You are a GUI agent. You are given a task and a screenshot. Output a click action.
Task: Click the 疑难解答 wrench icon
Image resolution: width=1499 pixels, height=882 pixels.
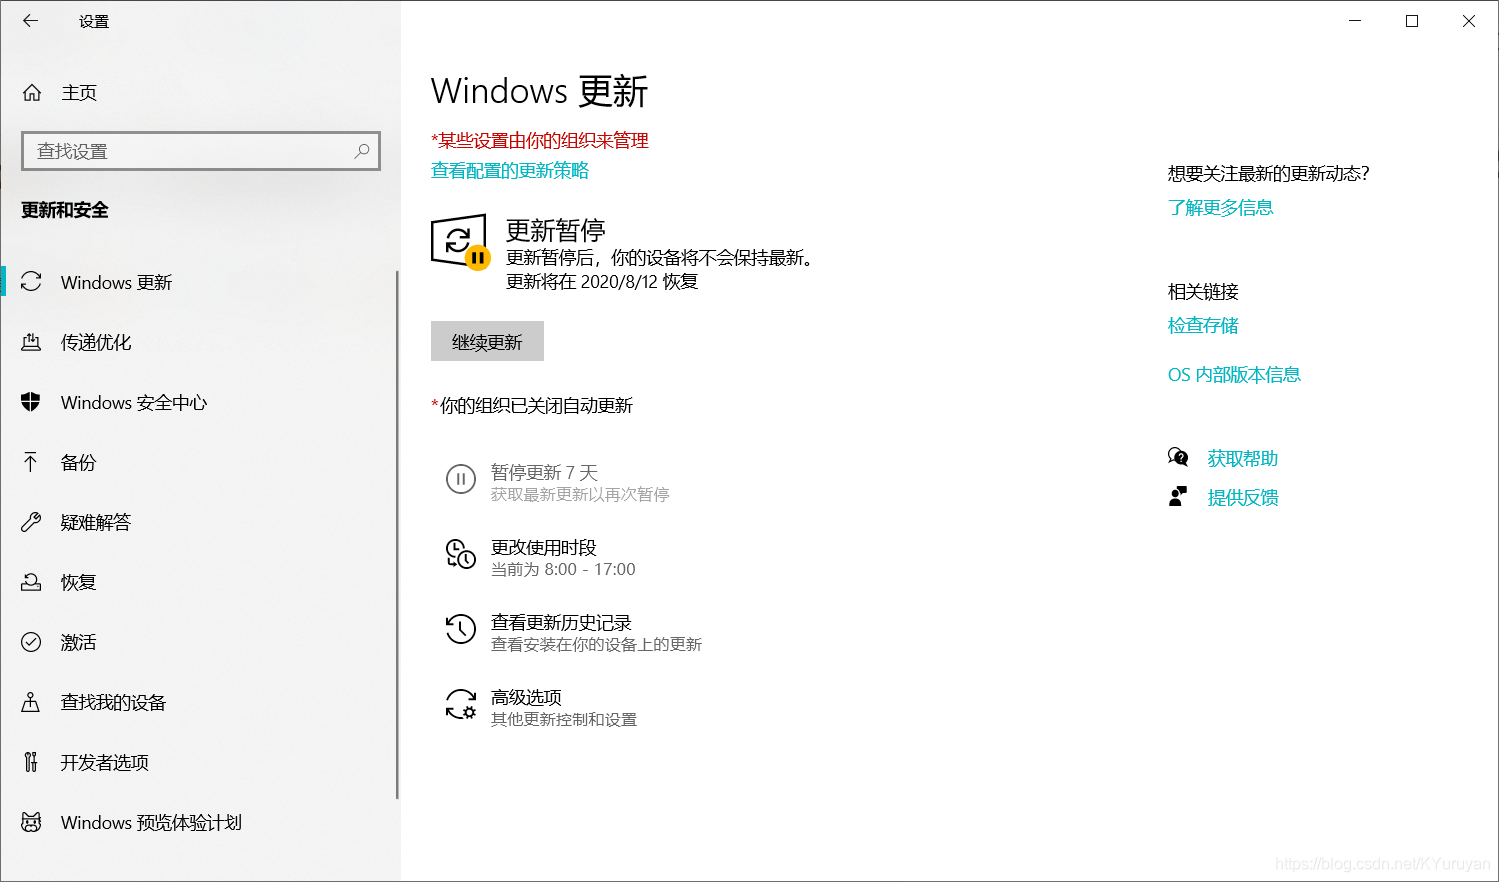31,522
